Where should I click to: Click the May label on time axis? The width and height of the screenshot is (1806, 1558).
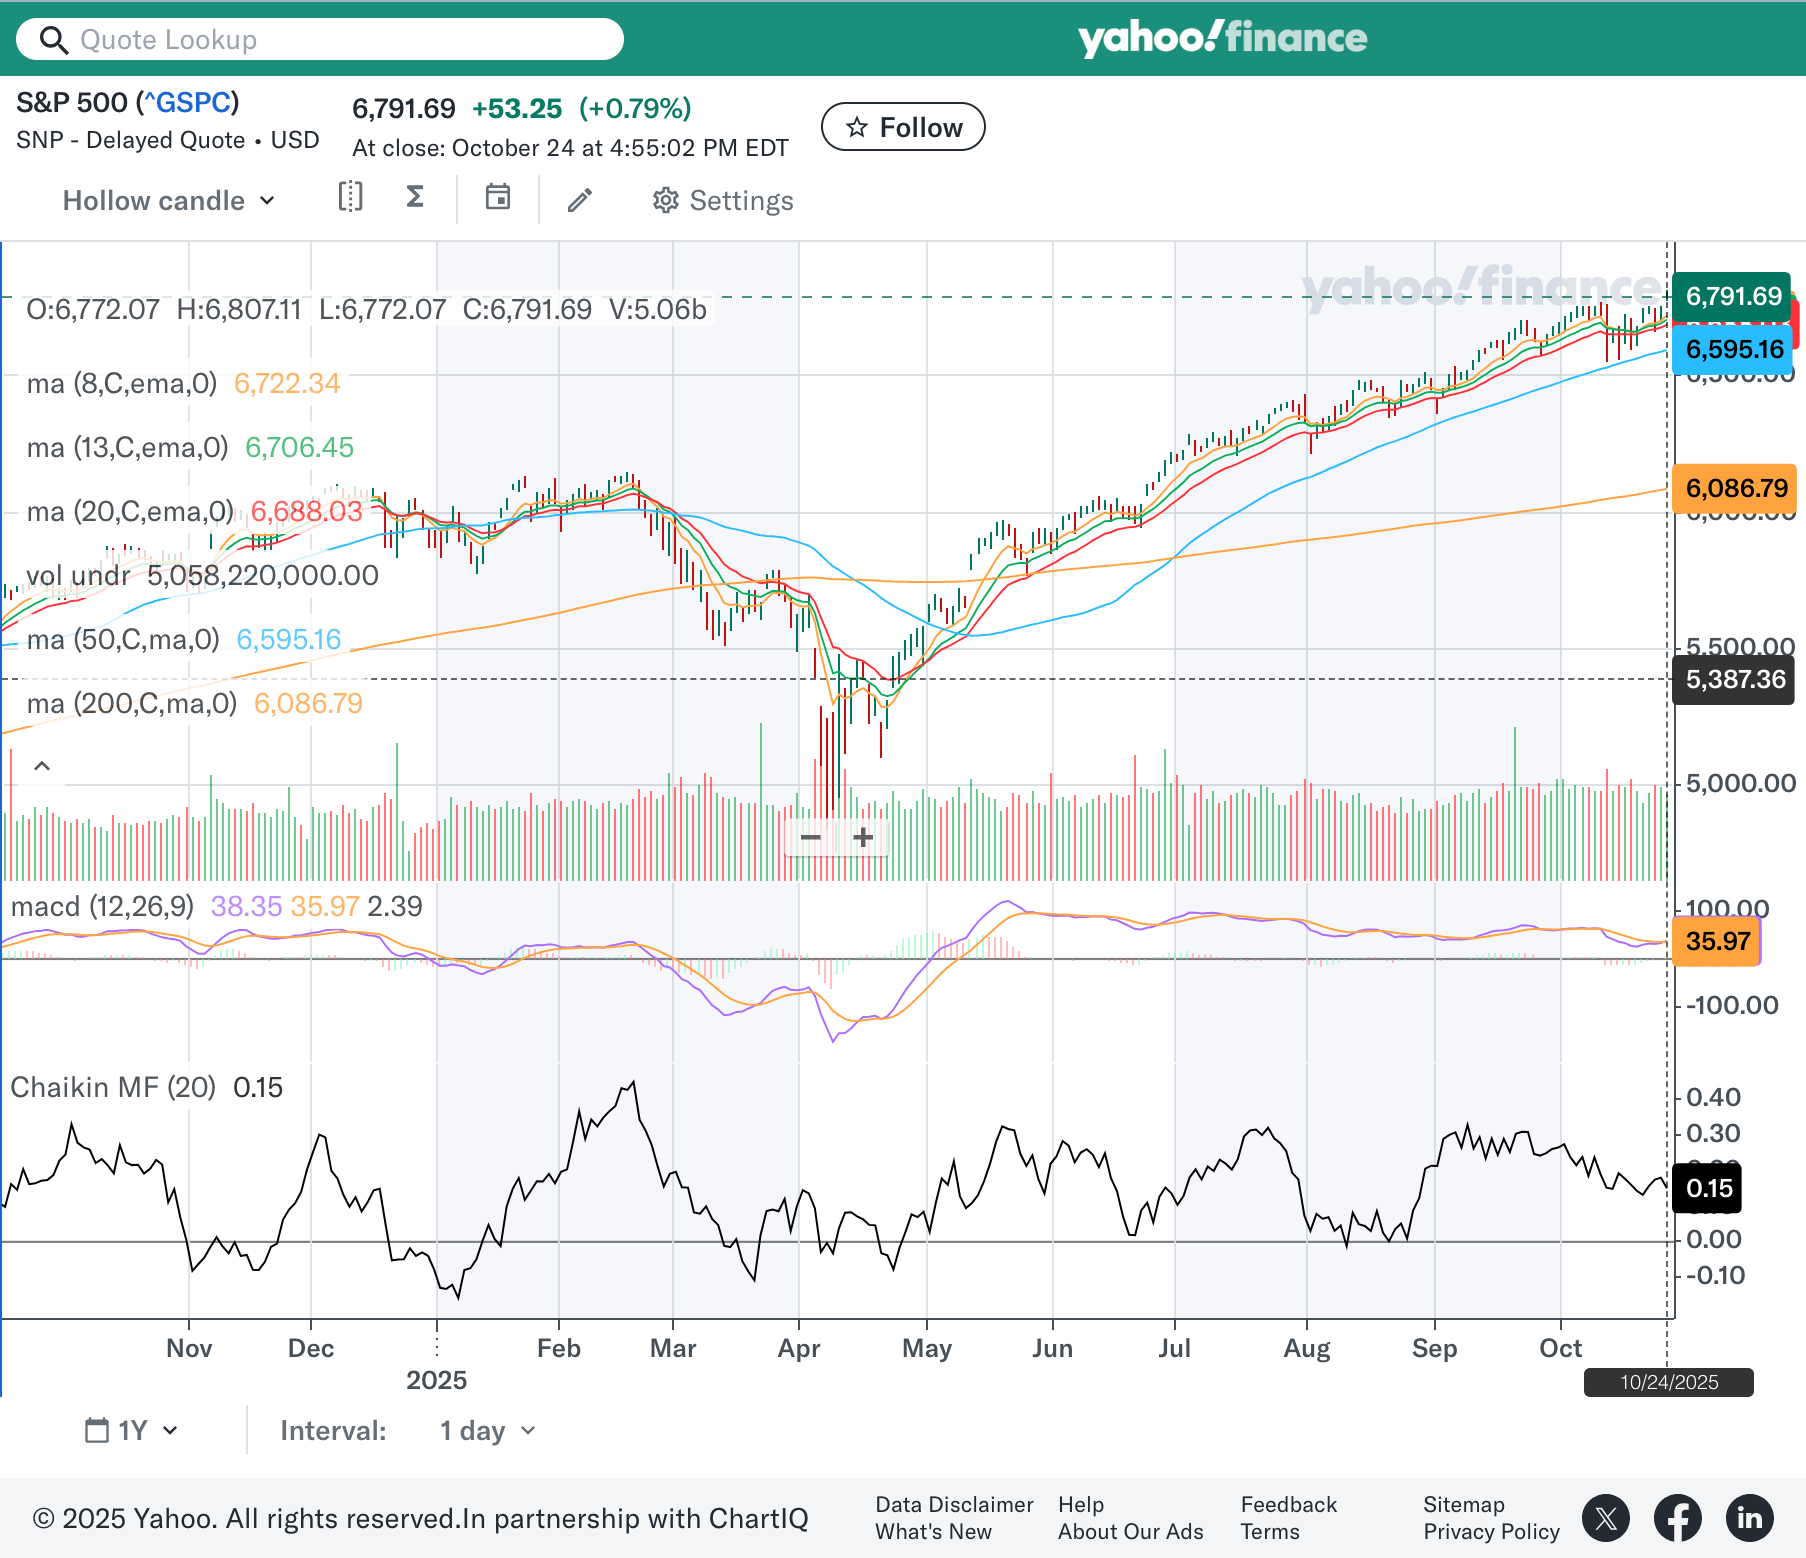tap(926, 1348)
